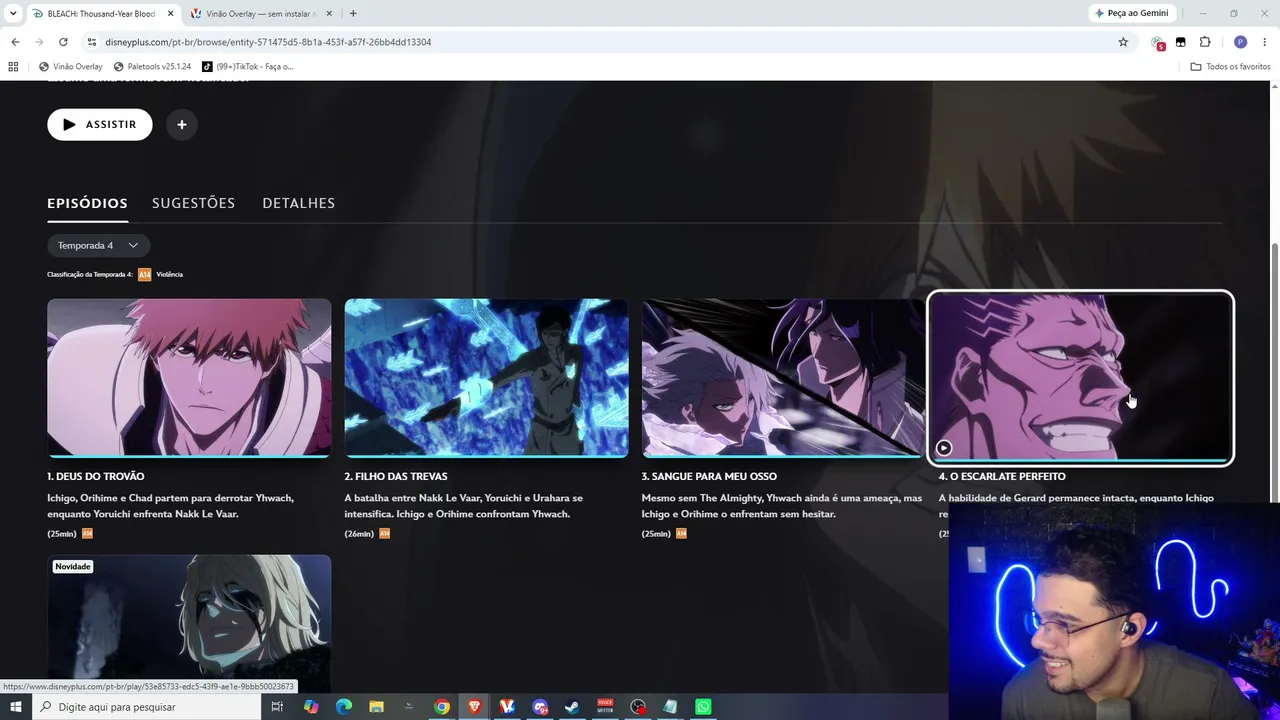Click the title '2. FILHO DAS TREVAS'
This screenshot has height=720, width=1280.
(396, 476)
